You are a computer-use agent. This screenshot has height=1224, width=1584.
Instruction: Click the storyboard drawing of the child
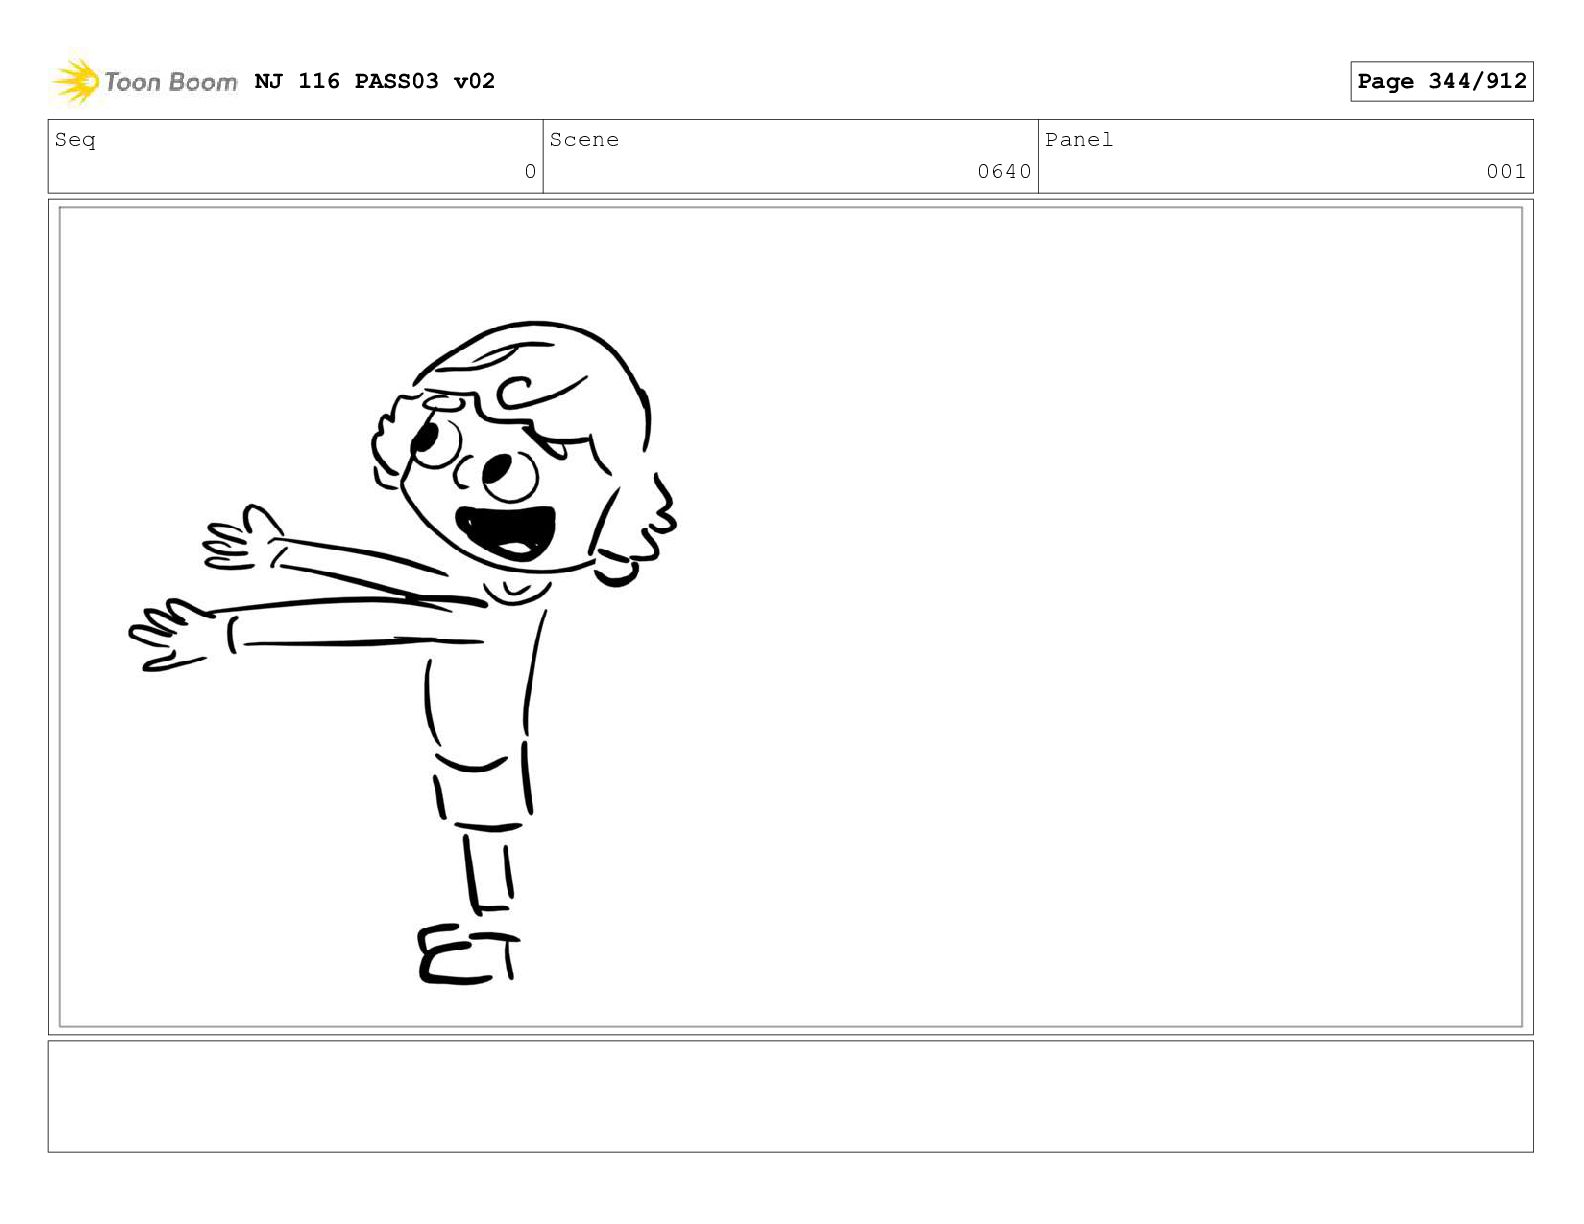[x=405, y=652]
